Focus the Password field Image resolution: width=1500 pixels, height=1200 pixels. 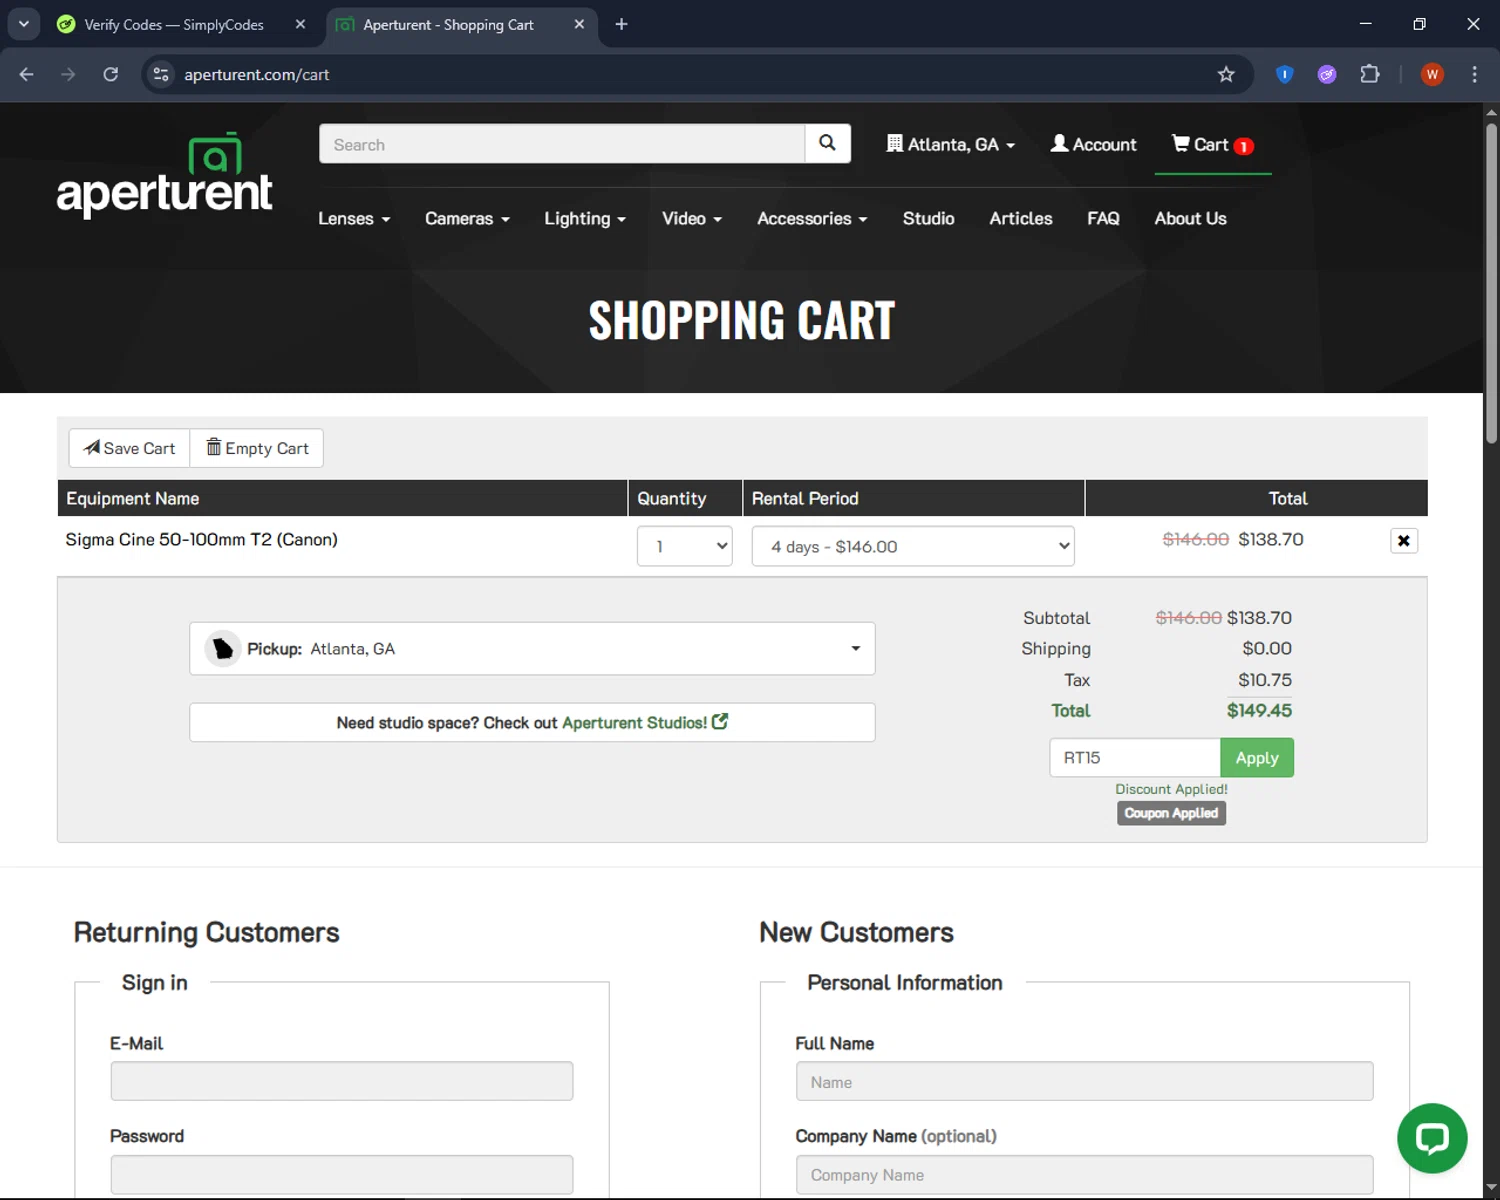[342, 1174]
